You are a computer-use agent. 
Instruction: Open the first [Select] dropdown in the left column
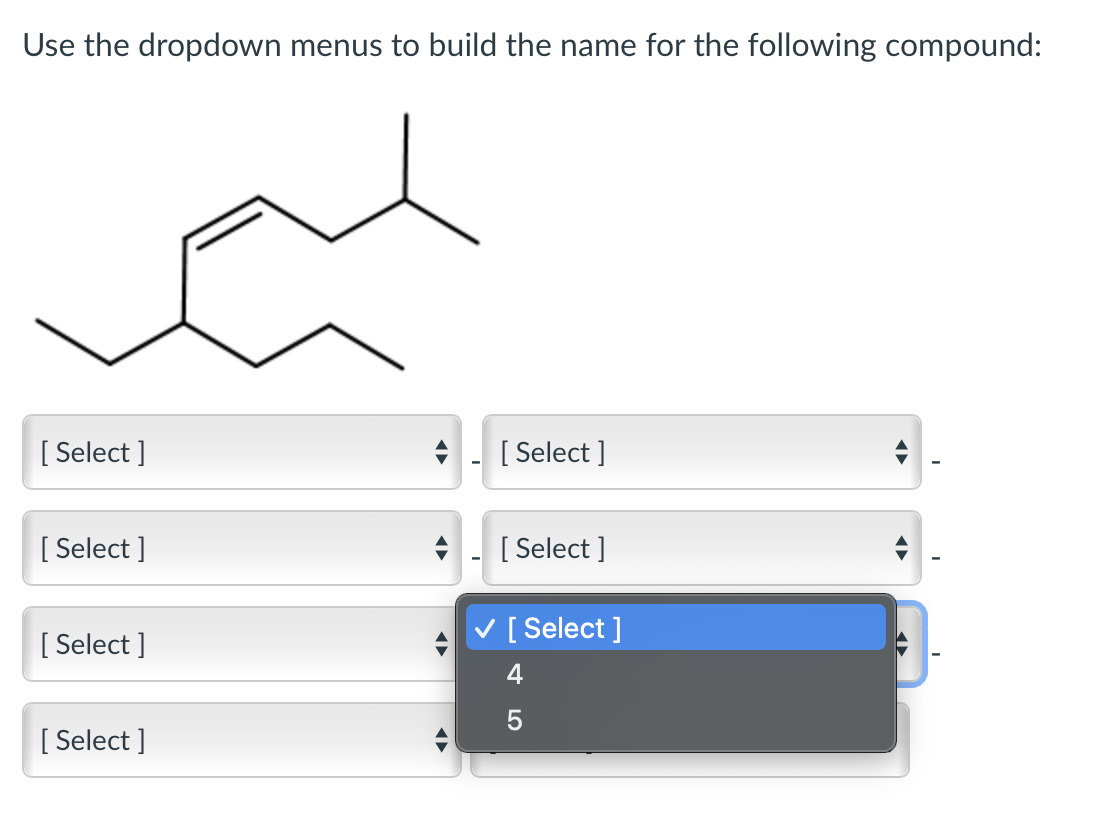point(240,452)
